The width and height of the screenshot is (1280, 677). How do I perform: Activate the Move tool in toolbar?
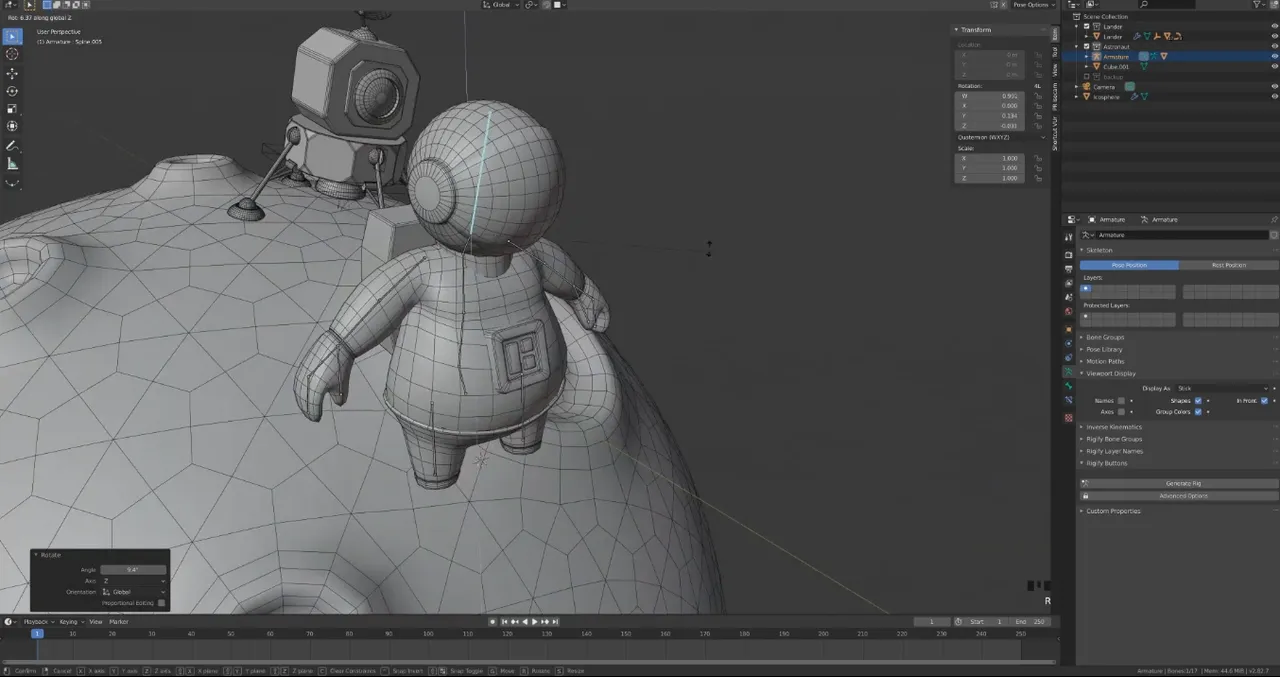pyautogui.click(x=12, y=73)
